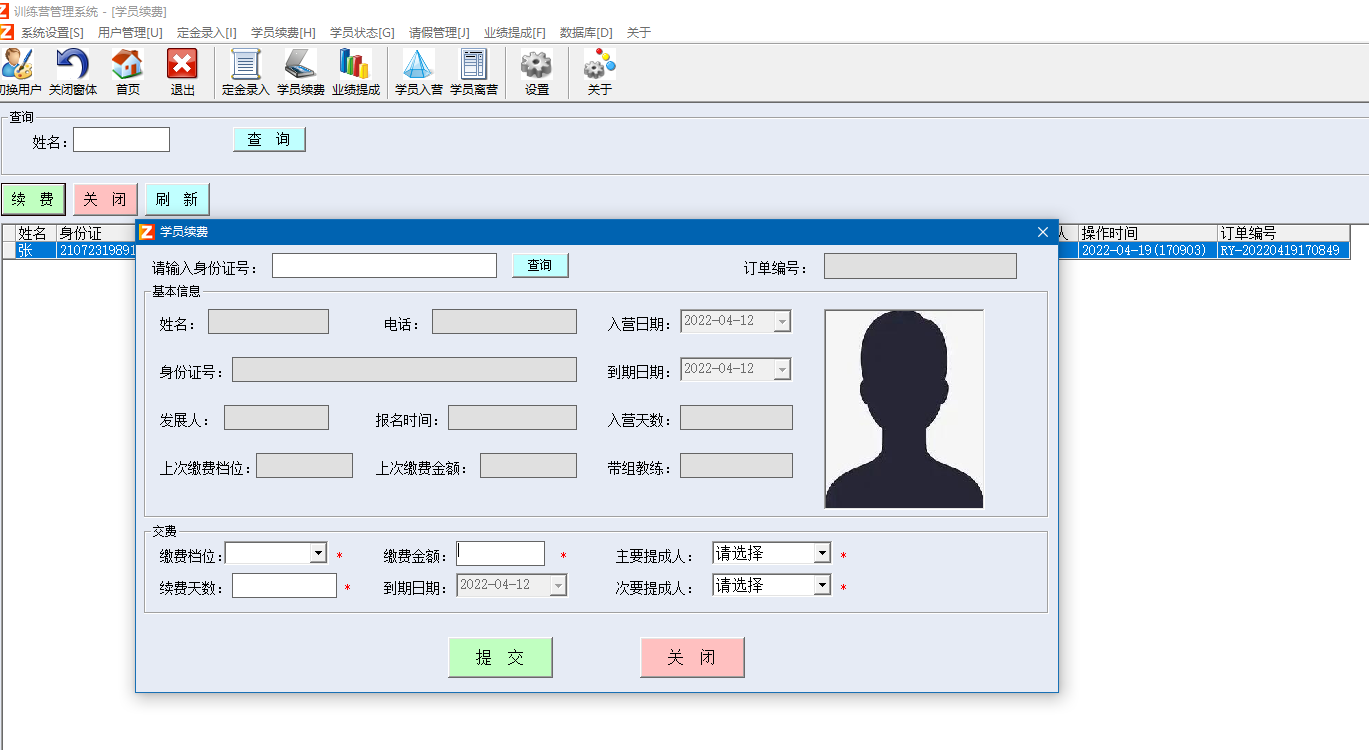Screen dimensions: 1369x750
Task: Expand the 次要提成人 dropdown
Action: coord(821,585)
